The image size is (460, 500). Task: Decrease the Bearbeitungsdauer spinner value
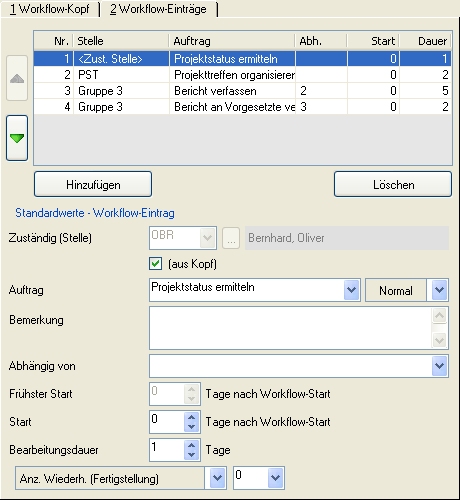[191, 454]
